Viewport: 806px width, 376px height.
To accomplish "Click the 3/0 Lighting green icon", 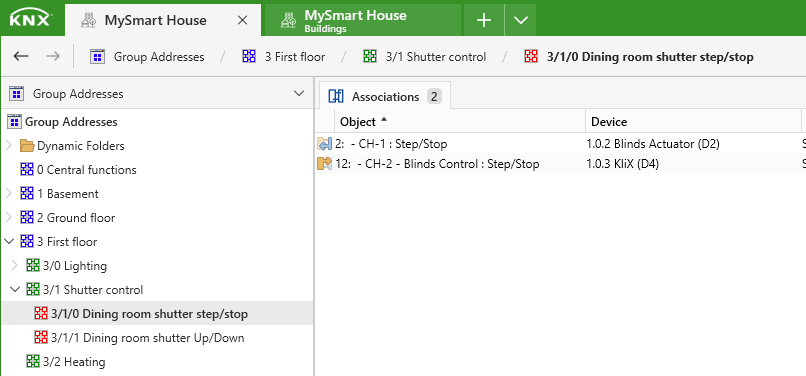I will [x=33, y=266].
